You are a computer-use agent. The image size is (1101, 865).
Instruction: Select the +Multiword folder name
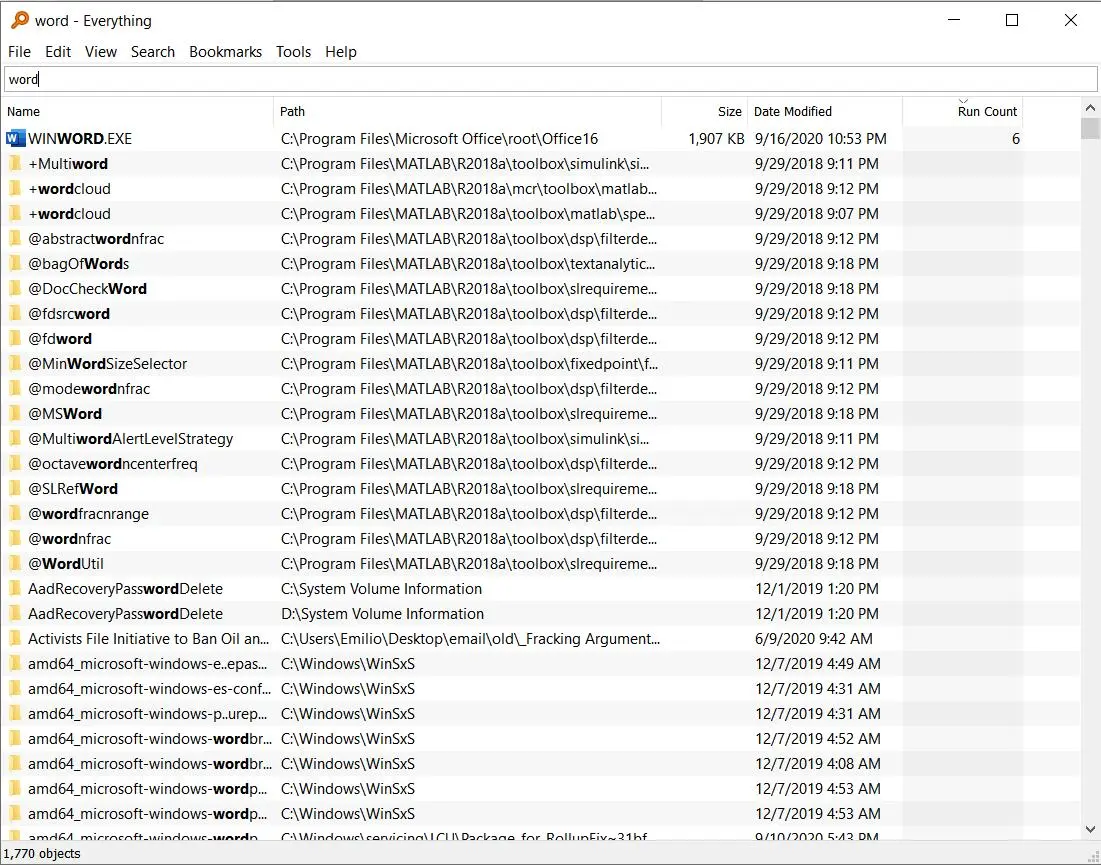point(68,164)
